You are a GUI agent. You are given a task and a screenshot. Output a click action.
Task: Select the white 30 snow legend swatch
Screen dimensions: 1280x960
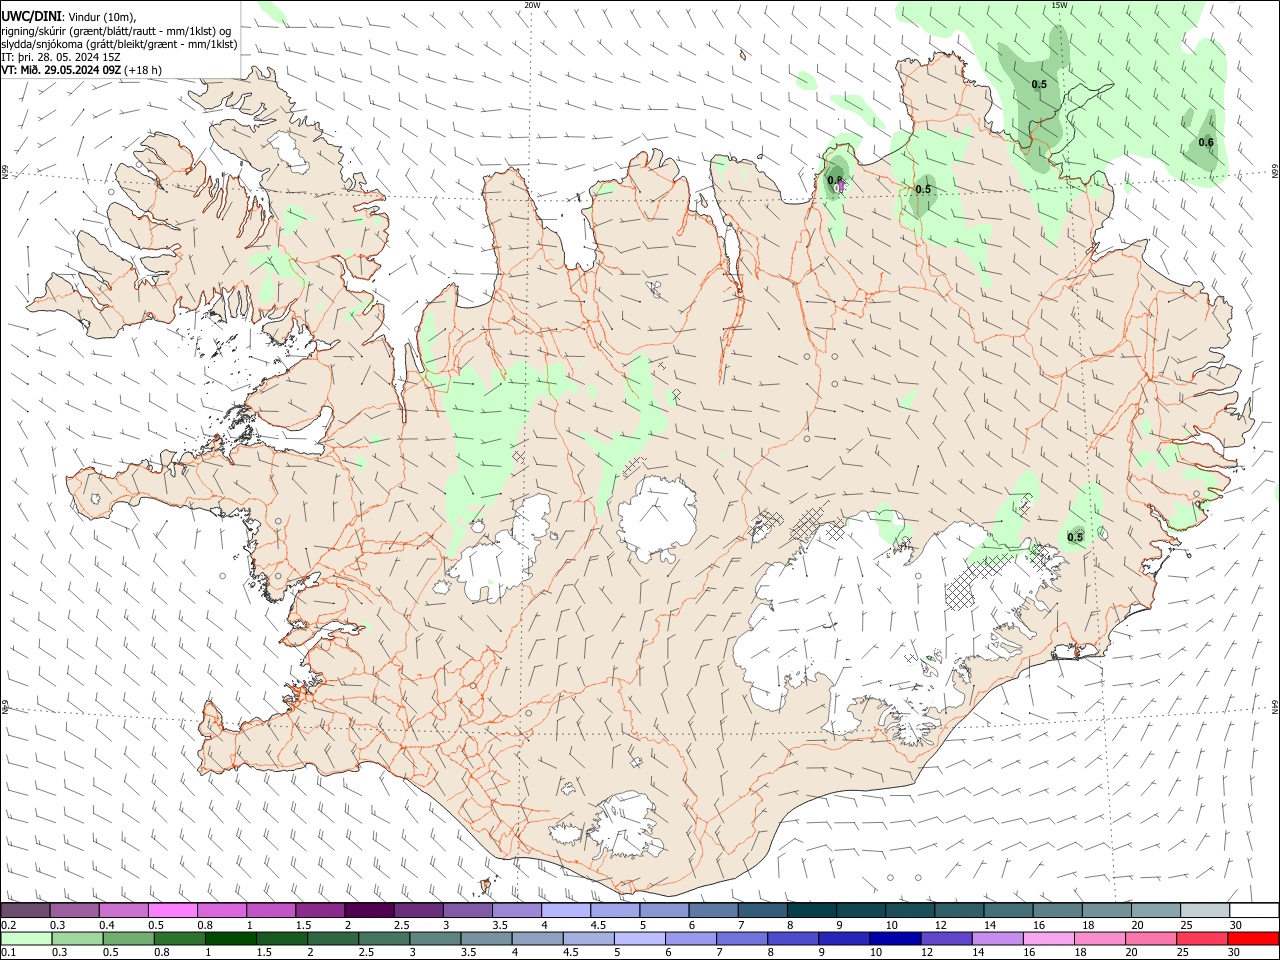(x=1254, y=910)
